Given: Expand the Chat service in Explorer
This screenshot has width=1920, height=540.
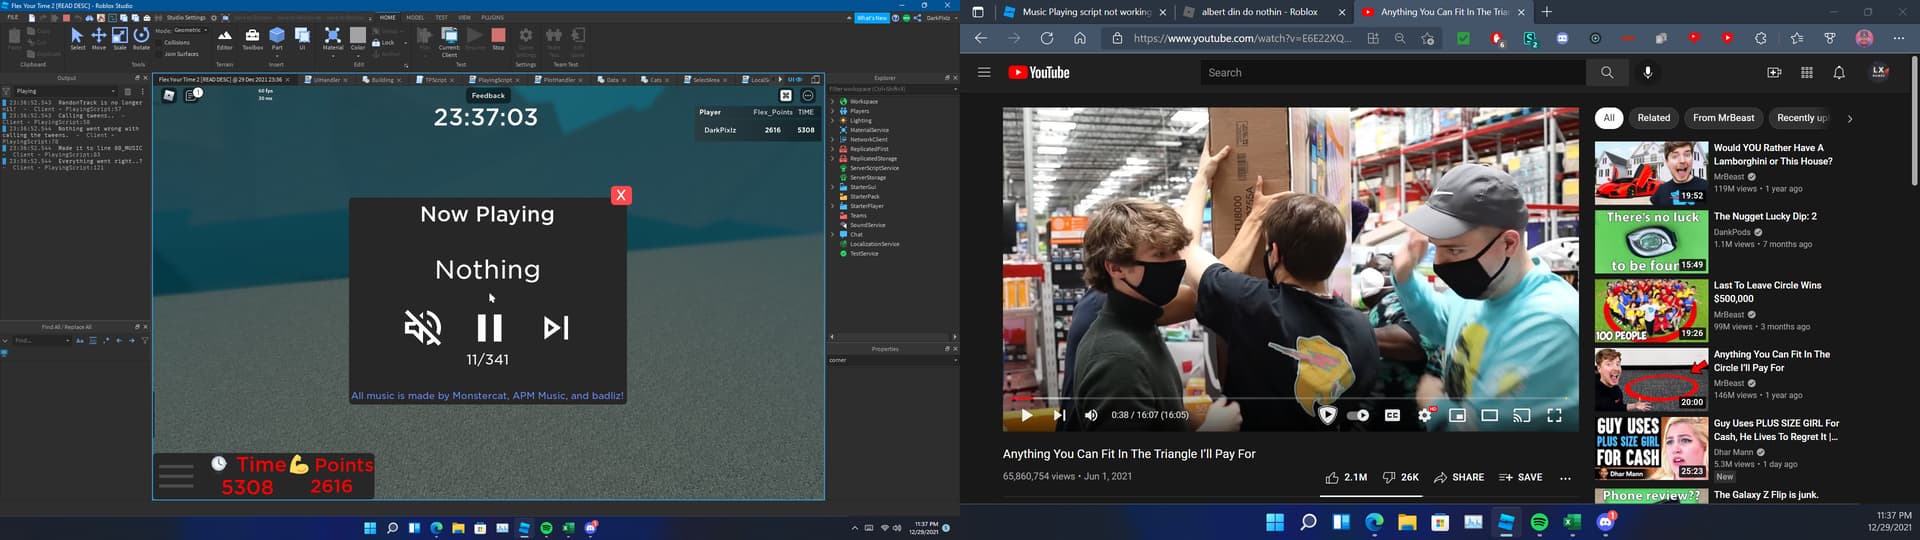Looking at the screenshot, I should point(832,234).
